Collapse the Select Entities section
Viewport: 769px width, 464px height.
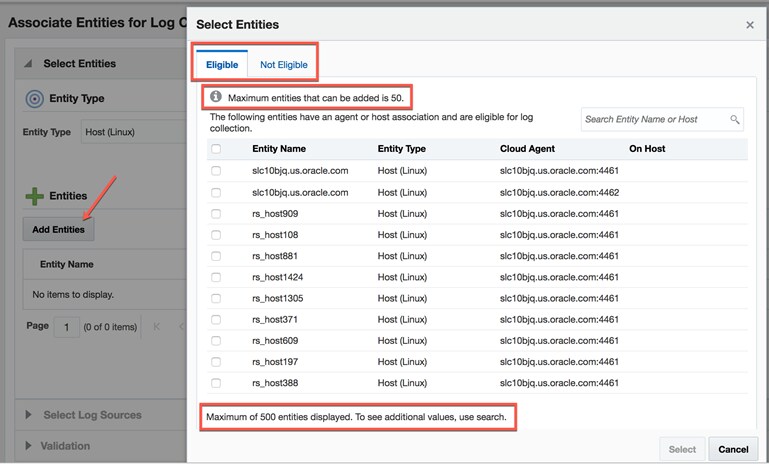[x=28, y=64]
